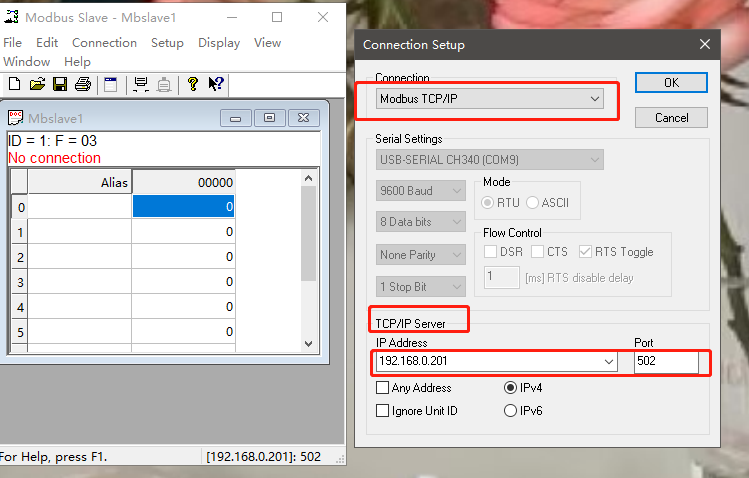The height and width of the screenshot is (478, 749).
Task: Enable the Ignore Unit ID checkbox
Action: pos(382,411)
